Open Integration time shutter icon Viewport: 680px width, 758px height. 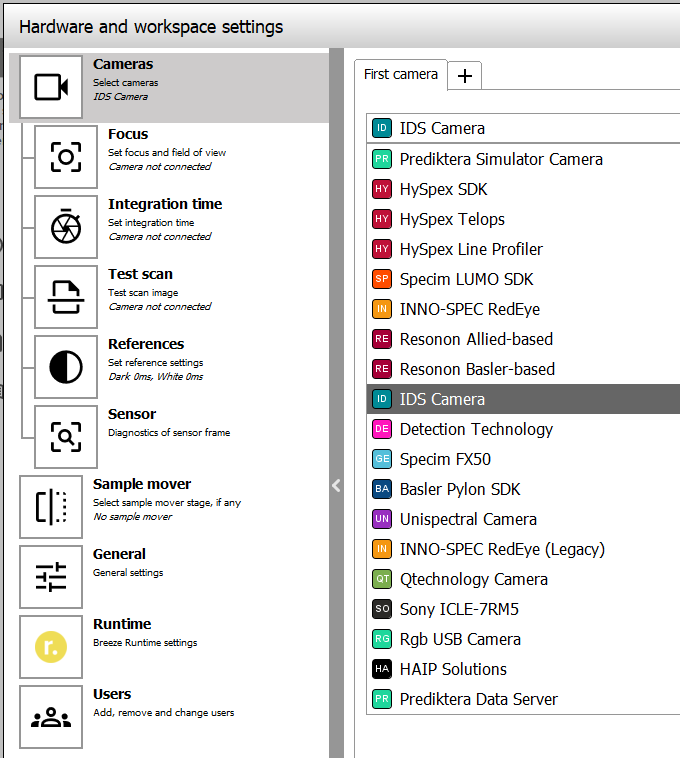pos(66,227)
